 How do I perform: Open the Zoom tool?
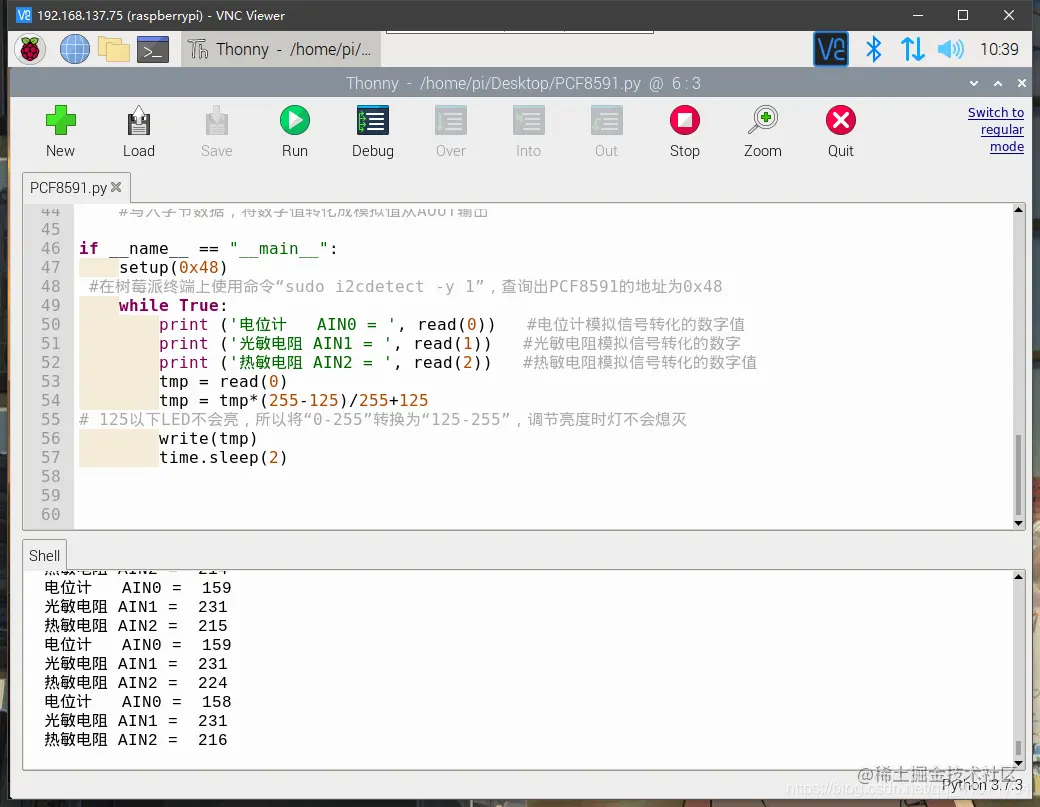coord(763,131)
